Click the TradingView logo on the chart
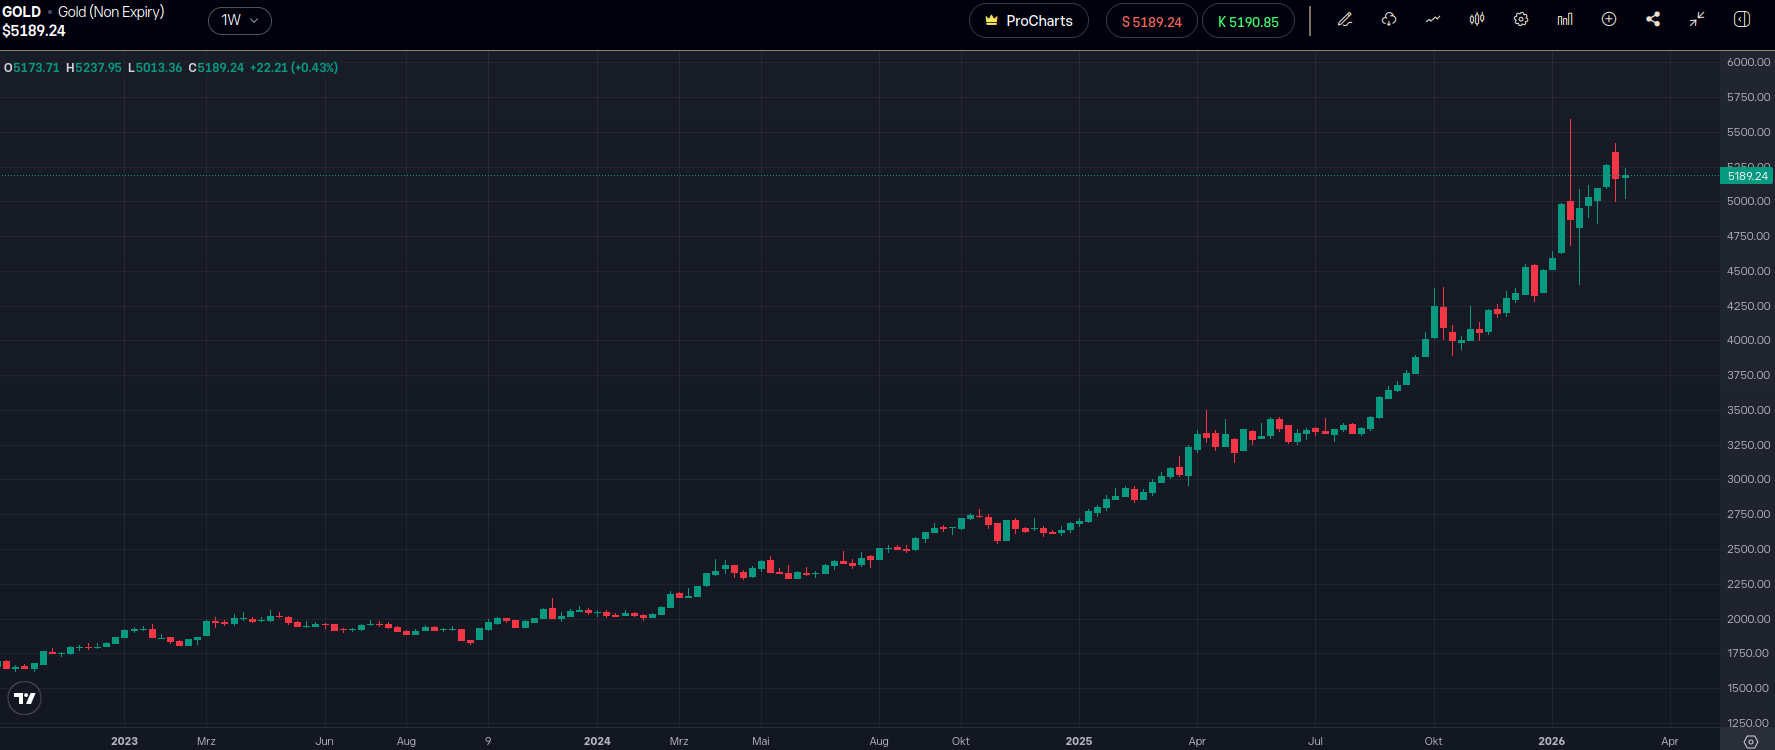Image resolution: width=1775 pixels, height=750 pixels. tap(25, 698)
